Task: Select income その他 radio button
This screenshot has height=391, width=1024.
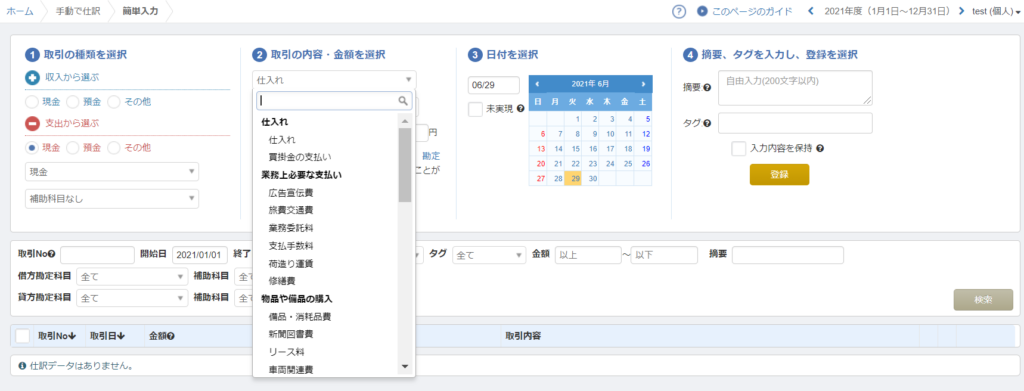Action: pos(114,102)
